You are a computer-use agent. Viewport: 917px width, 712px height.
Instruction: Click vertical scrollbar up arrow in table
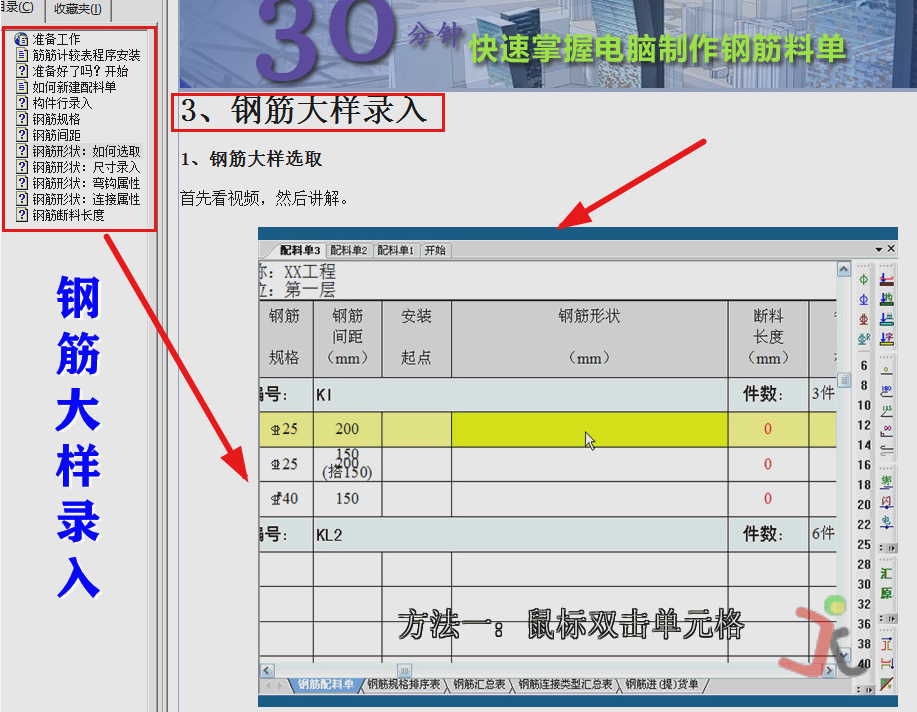click(x=843, y=269)
